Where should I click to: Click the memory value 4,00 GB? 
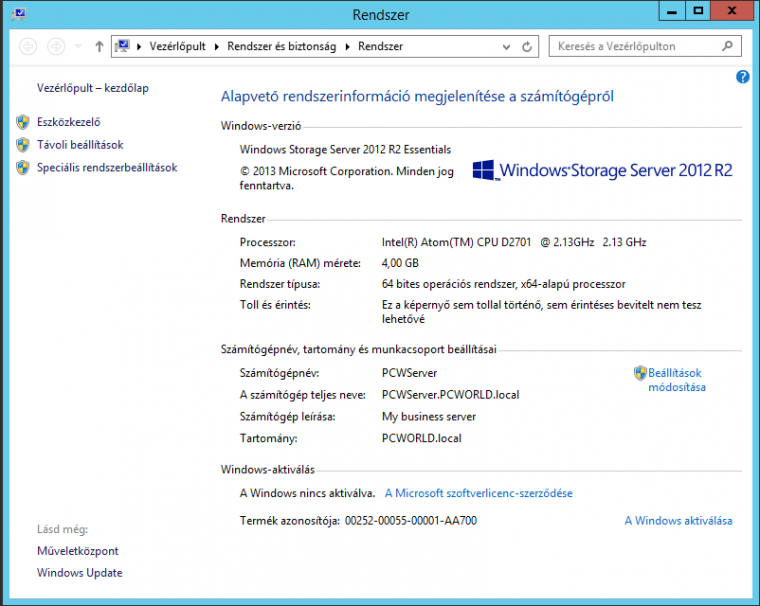pos(400,263)
